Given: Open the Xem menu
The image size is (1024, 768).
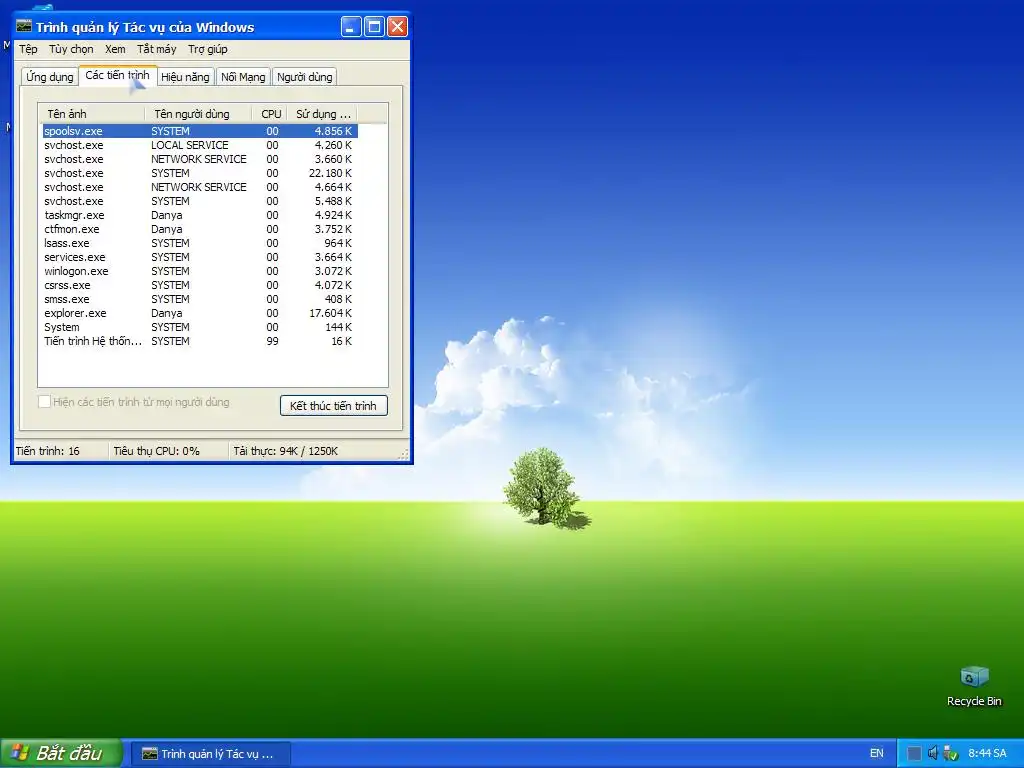Looking at the screenshot, I should pos(115,49).
